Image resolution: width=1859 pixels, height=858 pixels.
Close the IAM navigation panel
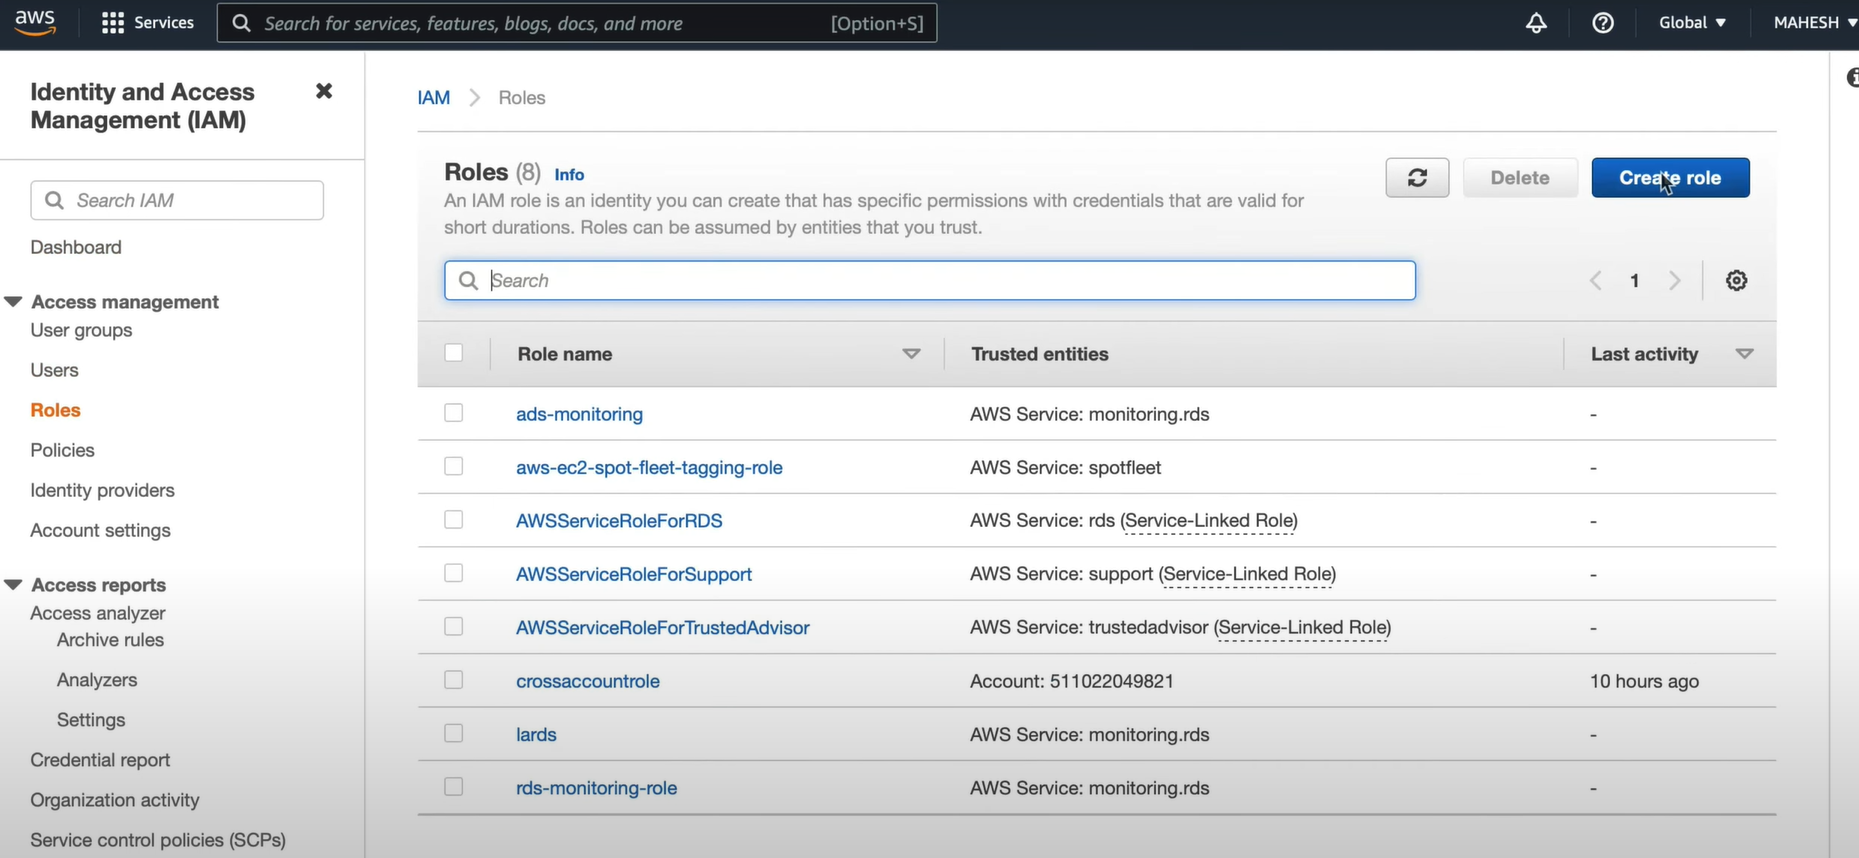click(x=323, y=92)
